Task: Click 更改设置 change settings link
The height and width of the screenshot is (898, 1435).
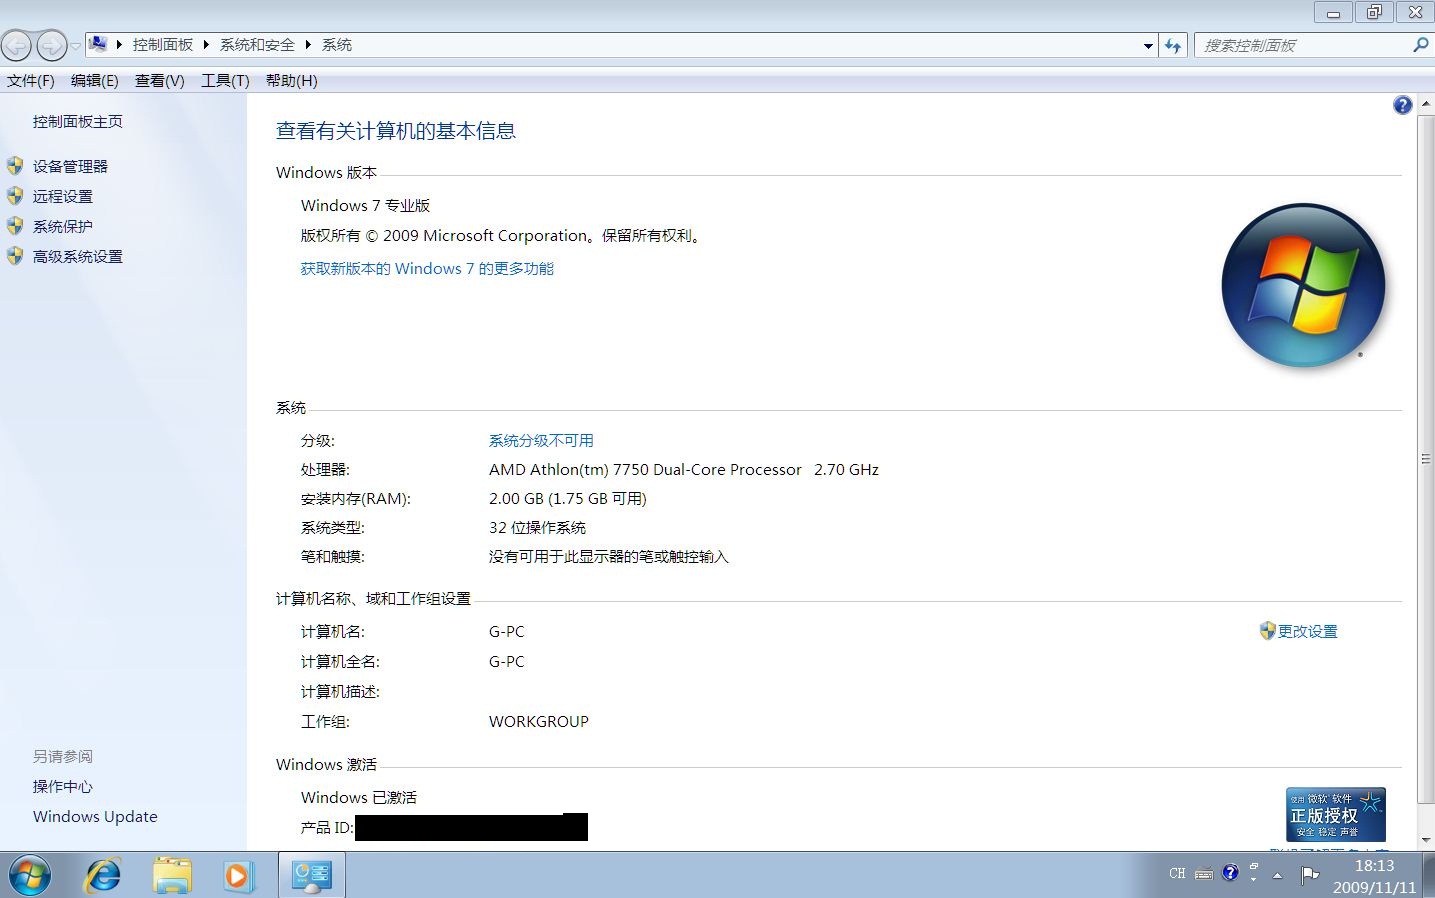Action: 1307,632
